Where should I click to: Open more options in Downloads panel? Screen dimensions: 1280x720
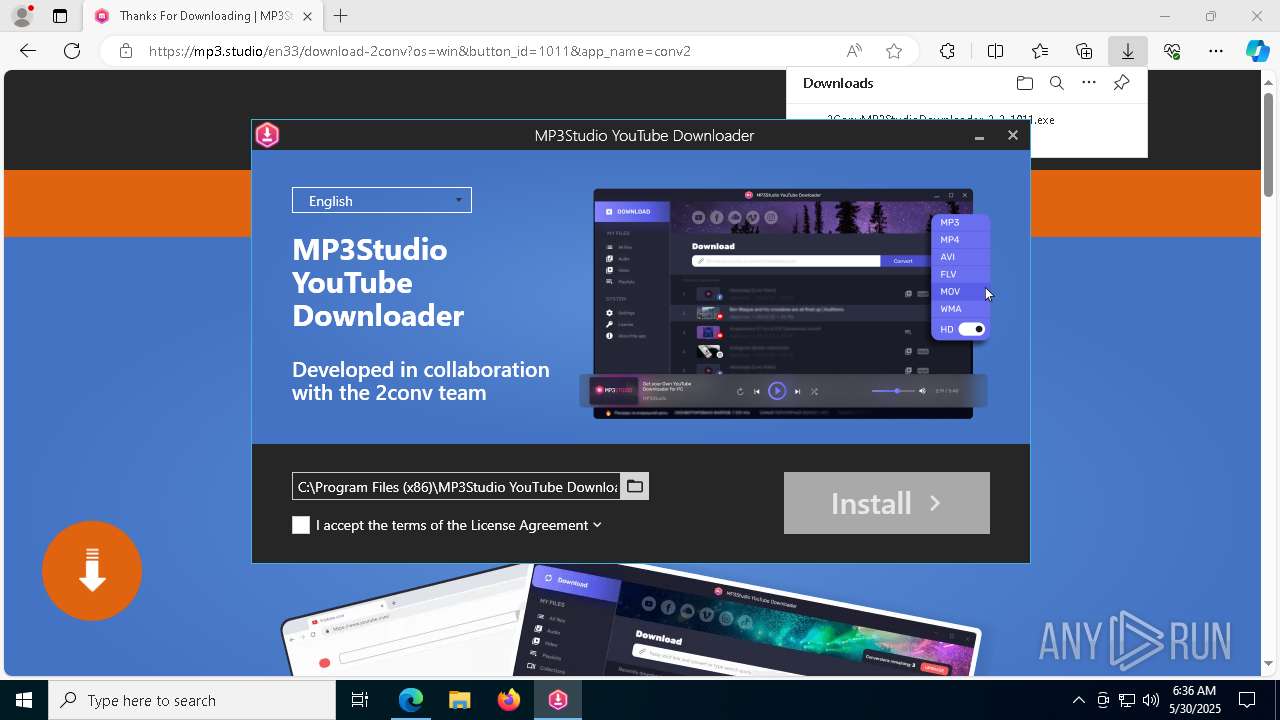coord(1089,83)
